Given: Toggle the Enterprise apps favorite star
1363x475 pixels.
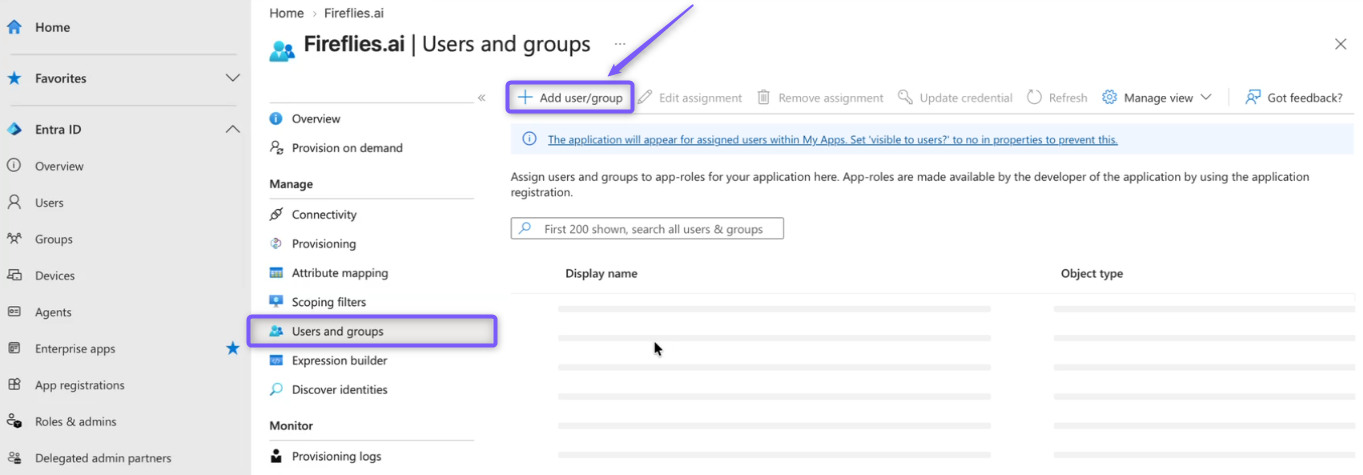Looking at the screenshot, I should point(232,348).
